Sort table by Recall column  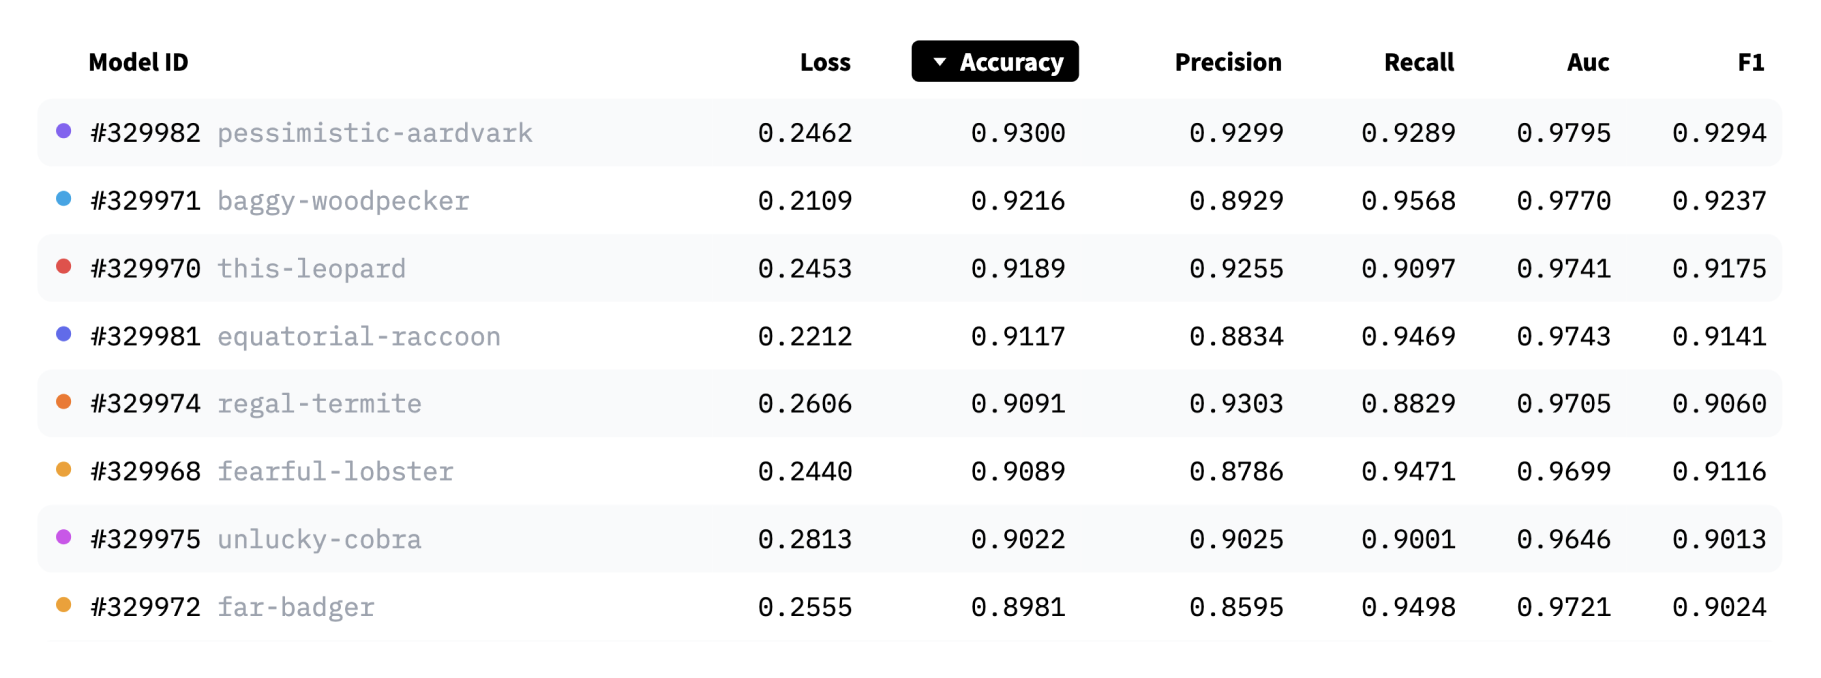[x=1419, y=62]
